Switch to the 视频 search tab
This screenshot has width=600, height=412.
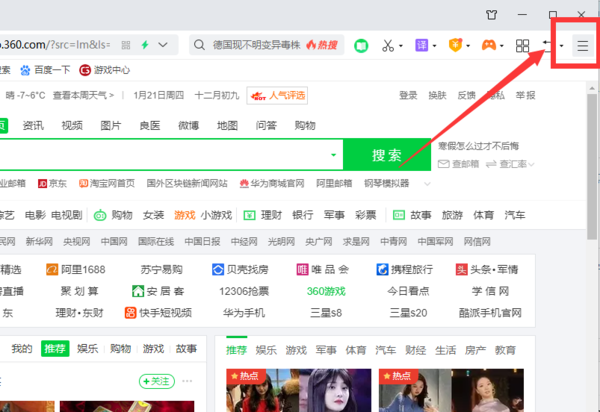(x=72, y=125)
